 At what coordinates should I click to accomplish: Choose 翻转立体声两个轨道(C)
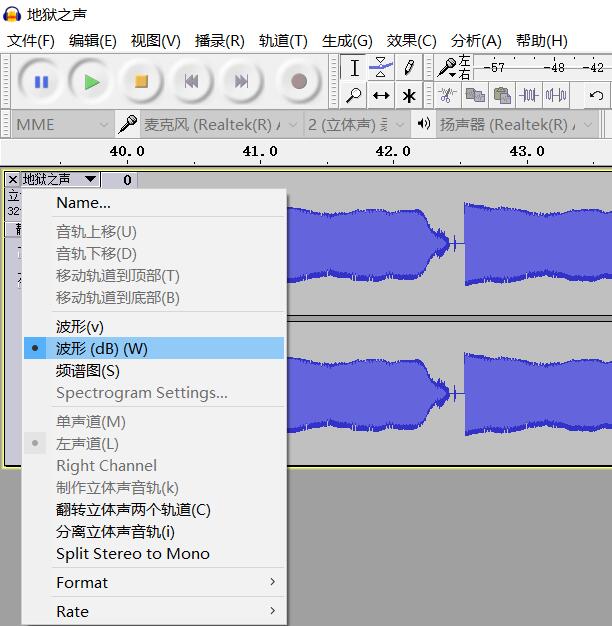point(154,510)
